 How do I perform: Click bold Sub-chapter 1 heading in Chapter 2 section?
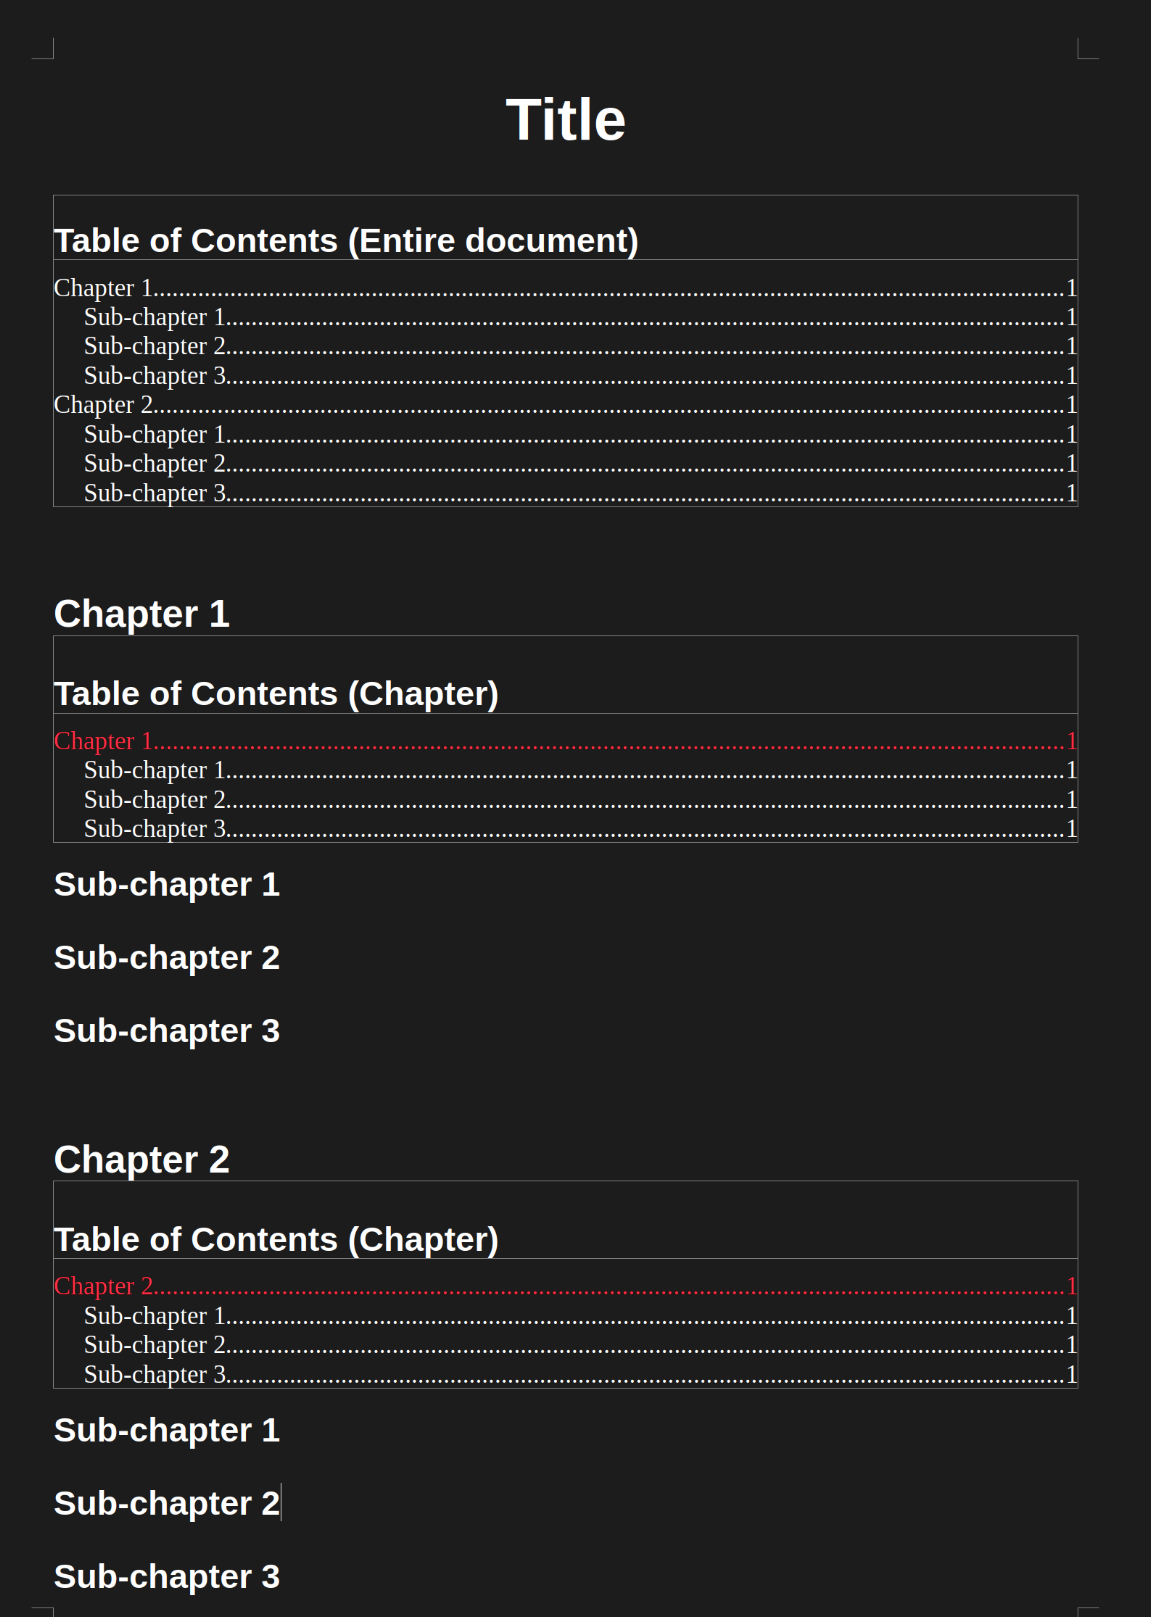167,1431
